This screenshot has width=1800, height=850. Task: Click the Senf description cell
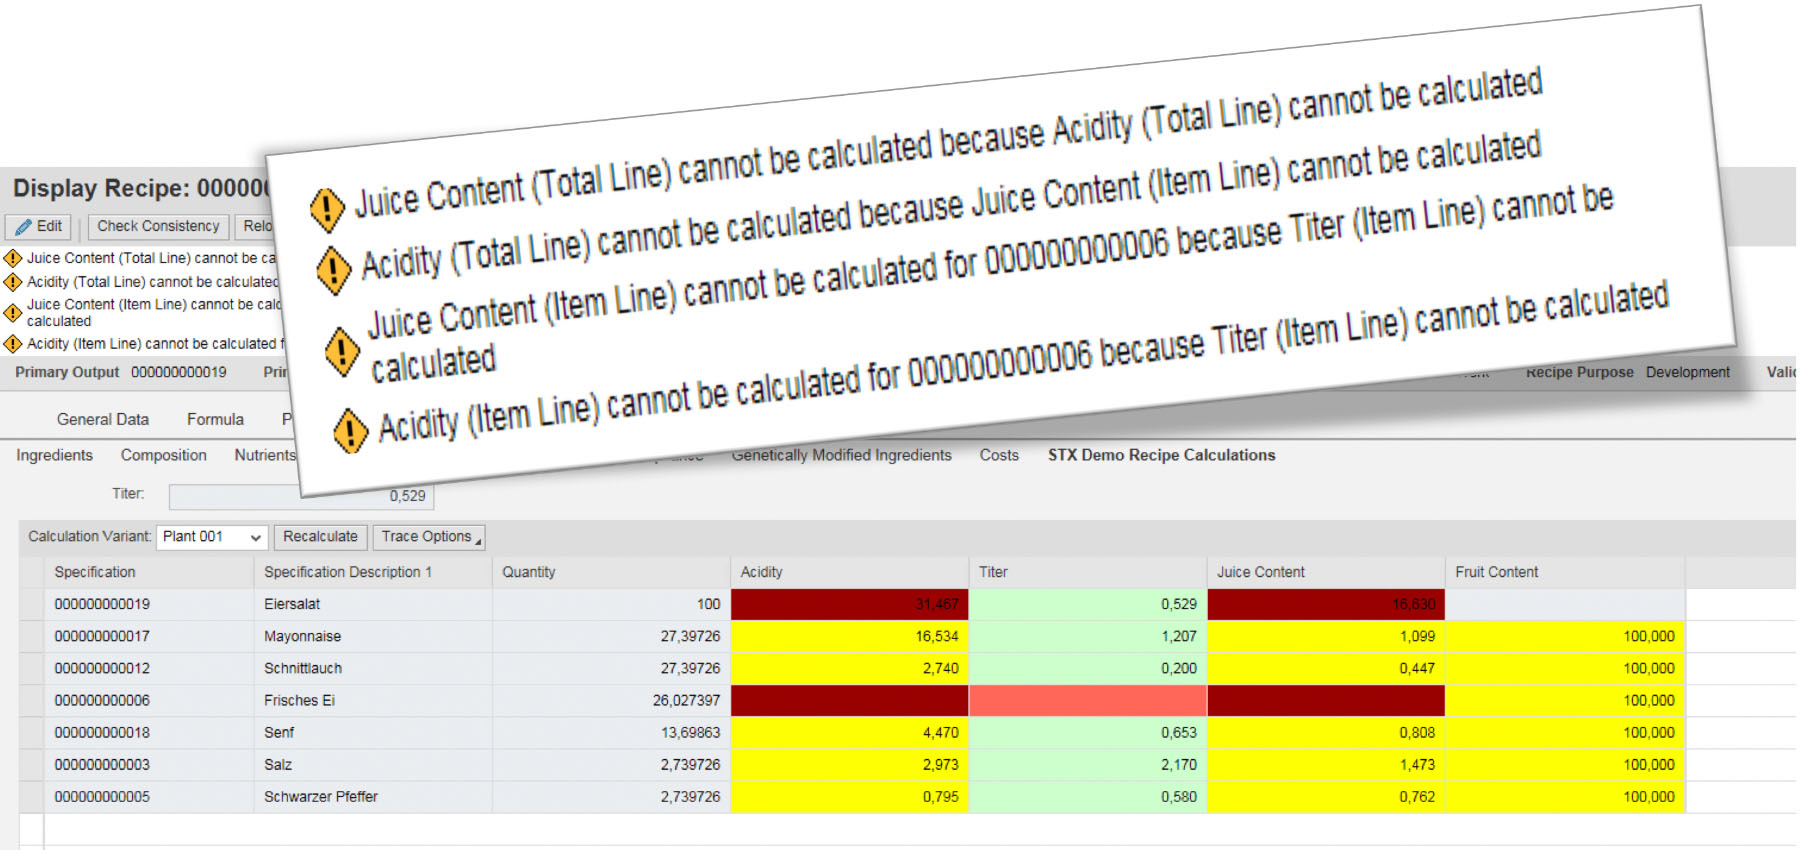click(373, 732)
